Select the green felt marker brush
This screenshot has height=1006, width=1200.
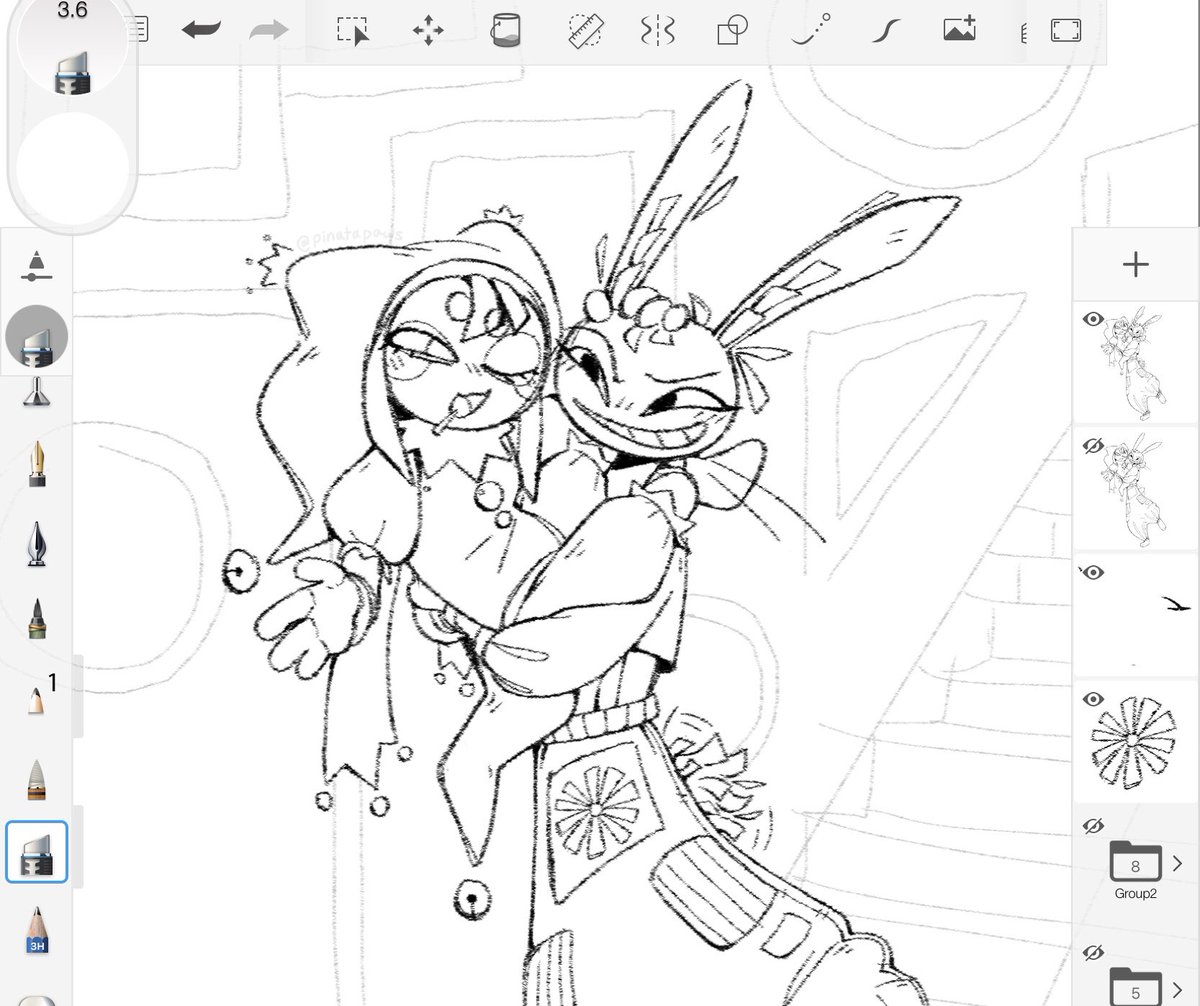point(36,618)
